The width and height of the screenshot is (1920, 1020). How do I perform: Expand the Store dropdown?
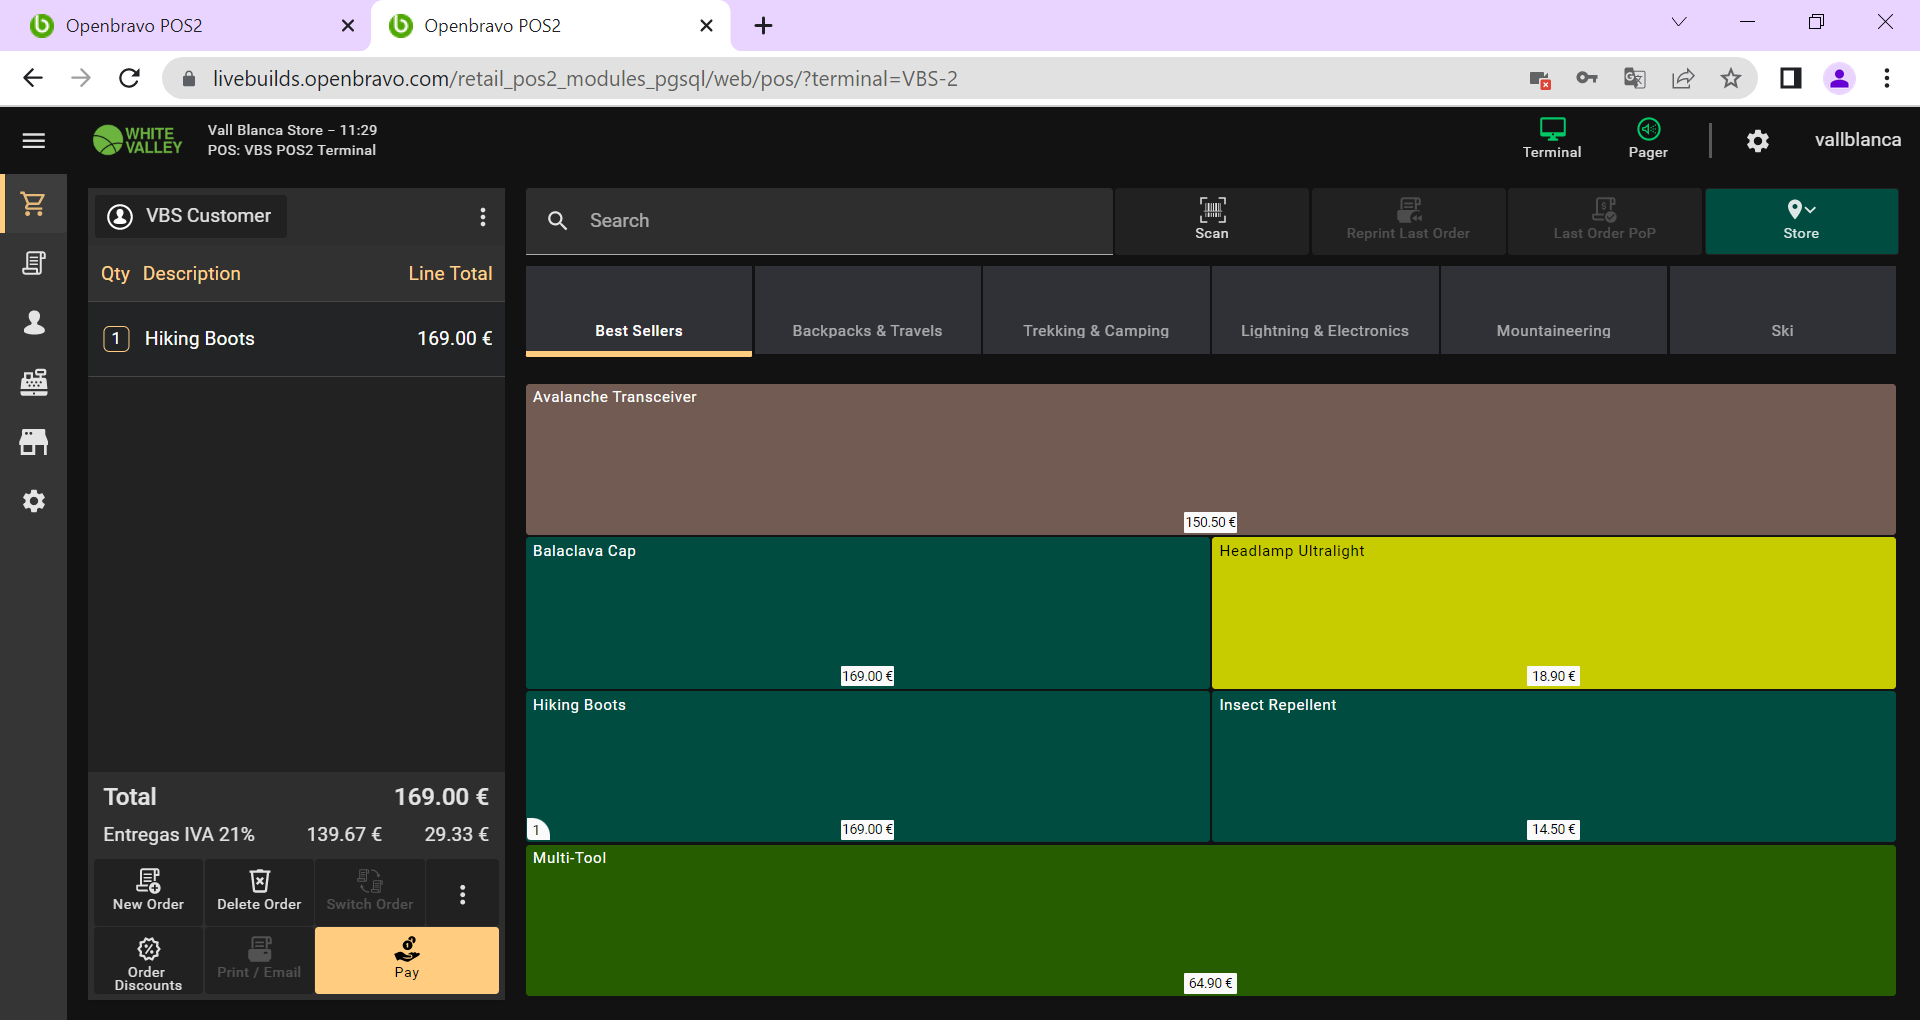1800,220
